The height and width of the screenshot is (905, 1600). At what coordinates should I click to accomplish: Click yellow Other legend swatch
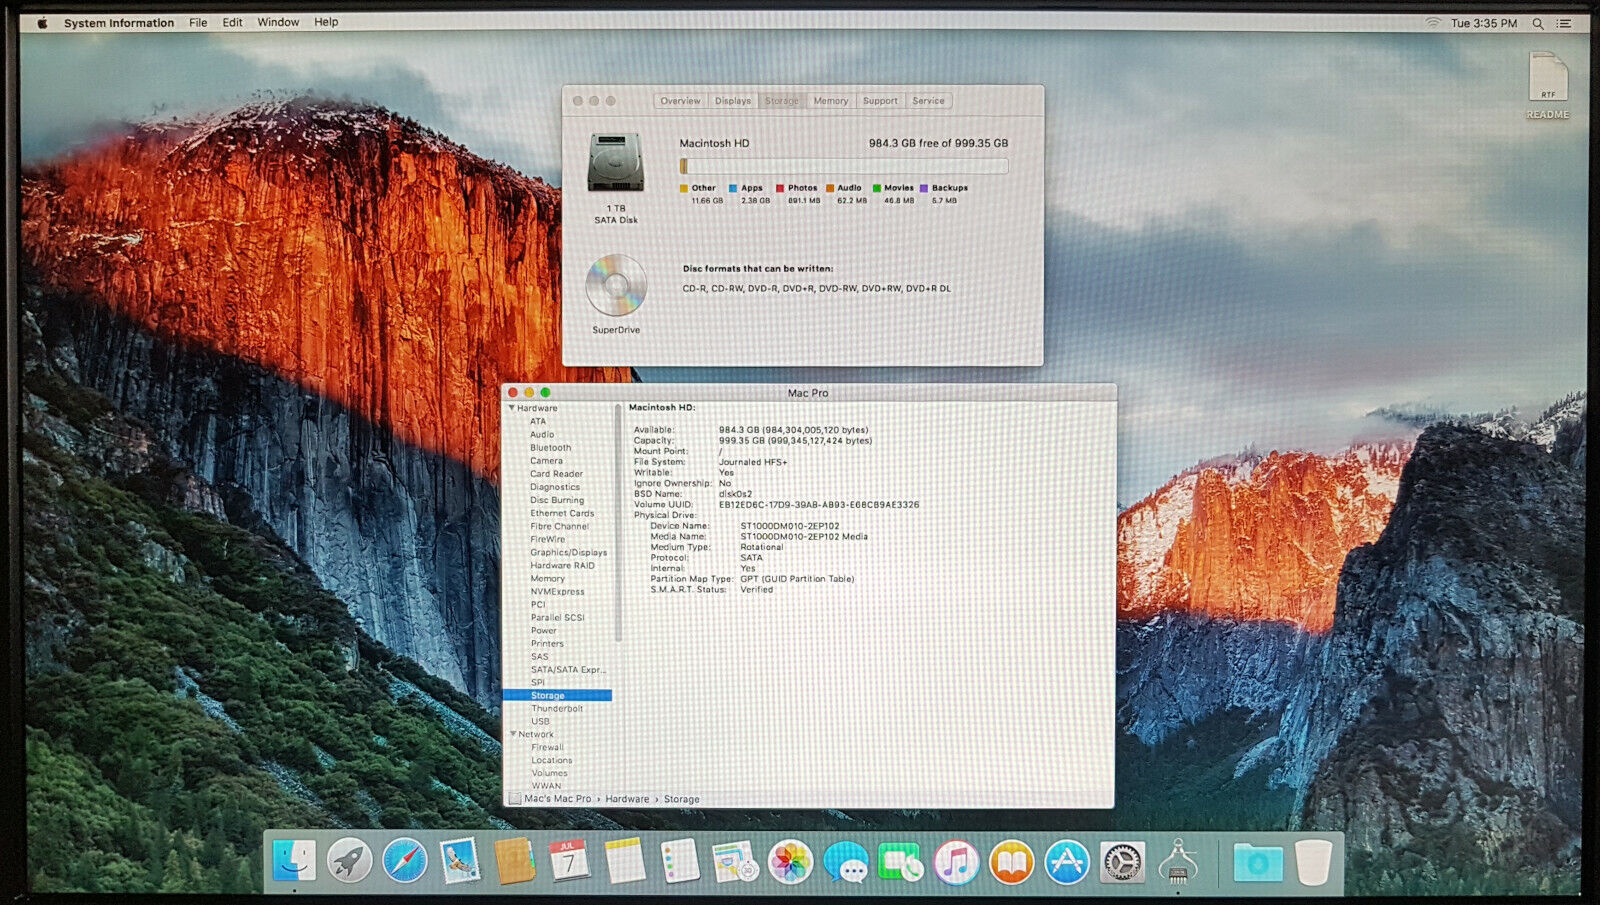(x=684, y=188)
